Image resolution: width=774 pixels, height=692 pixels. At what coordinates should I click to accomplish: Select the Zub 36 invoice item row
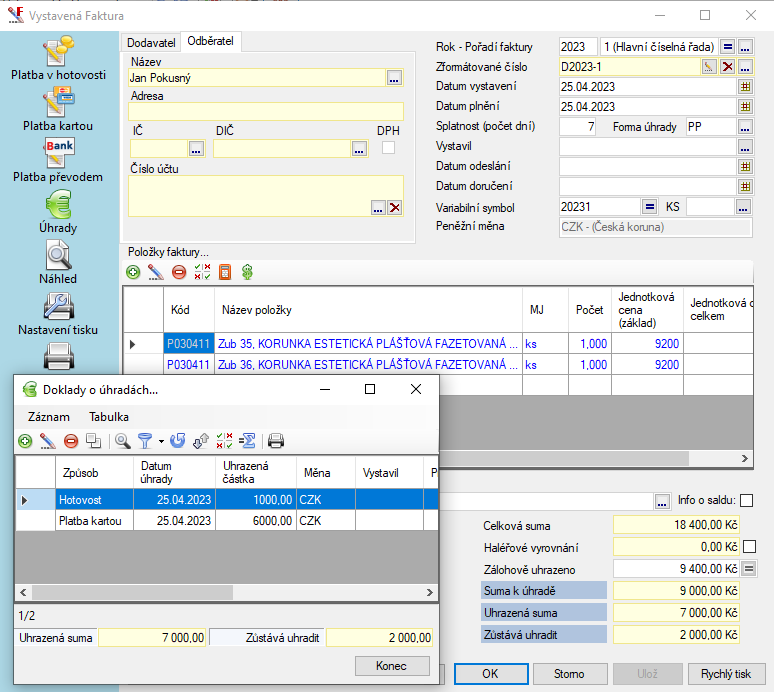(438, 365)
